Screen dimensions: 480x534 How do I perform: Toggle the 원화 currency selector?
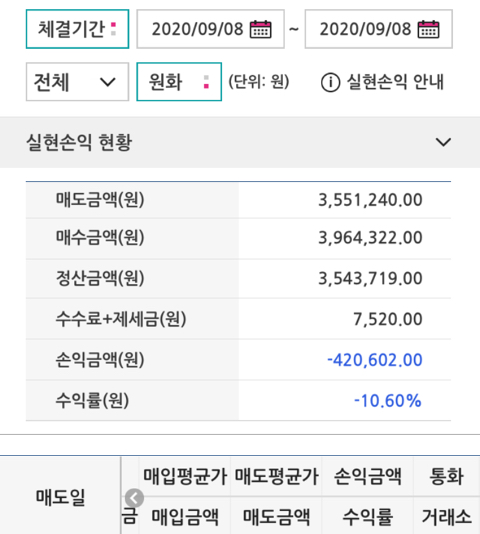[x=179, y=82]
